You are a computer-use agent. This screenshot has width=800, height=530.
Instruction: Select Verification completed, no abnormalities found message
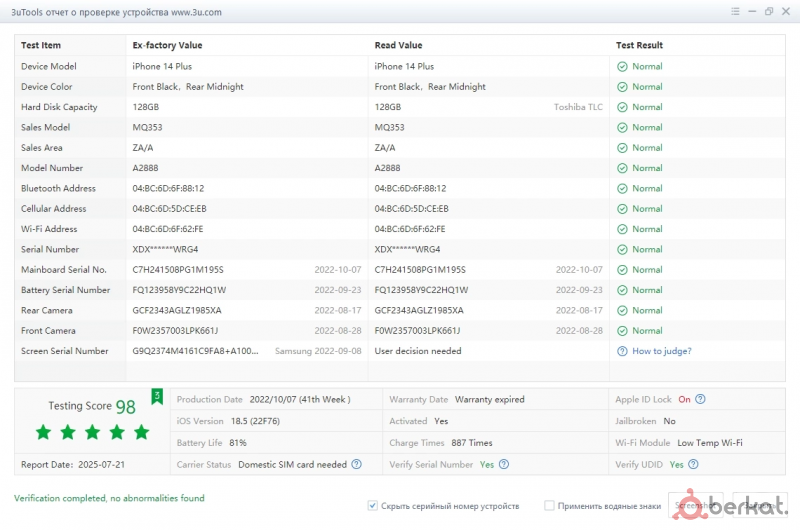[109, 498]
